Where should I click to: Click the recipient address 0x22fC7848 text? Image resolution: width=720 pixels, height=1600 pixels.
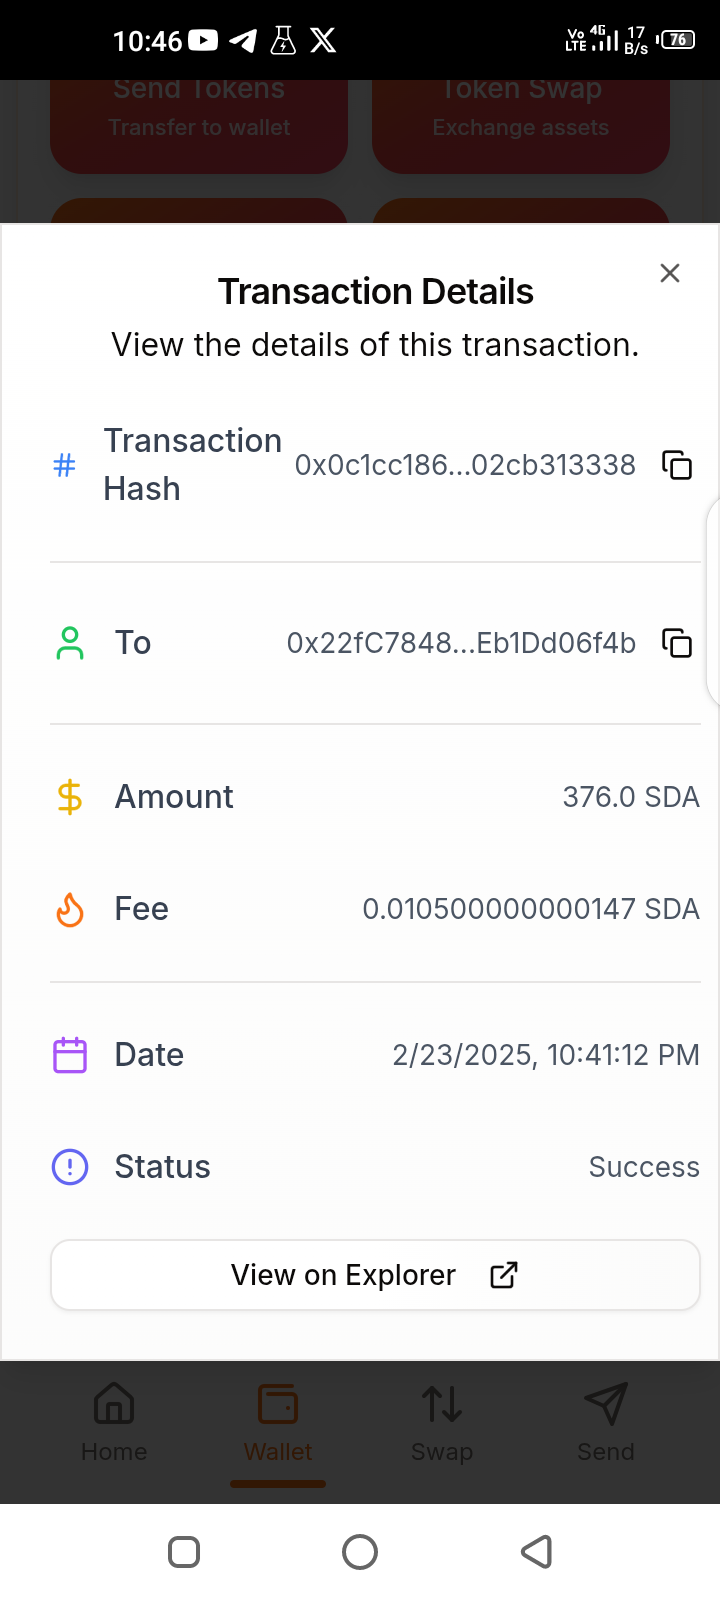coord(461,643)
